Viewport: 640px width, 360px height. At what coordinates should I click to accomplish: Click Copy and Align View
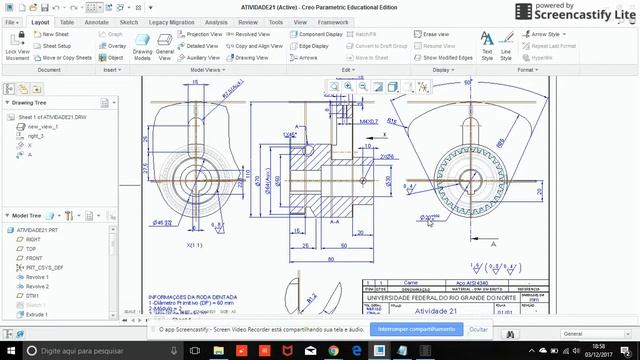coord(255,46)
